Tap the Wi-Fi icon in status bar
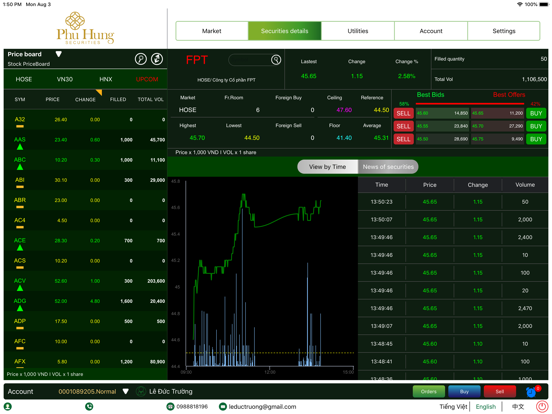The image size is (552, 414). (520, 4)
